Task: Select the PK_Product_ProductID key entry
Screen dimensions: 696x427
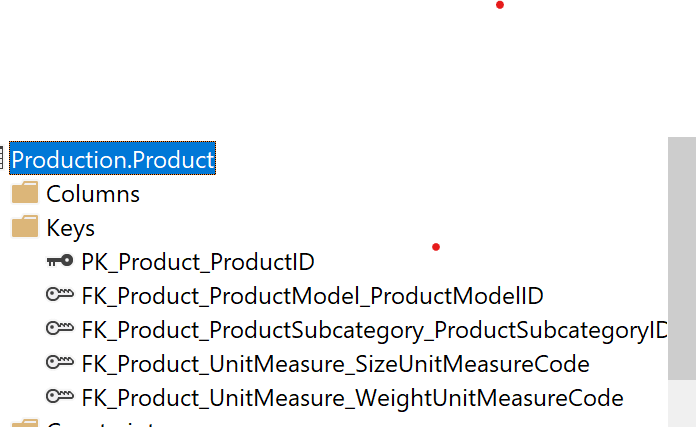Action: click(198, 262)
